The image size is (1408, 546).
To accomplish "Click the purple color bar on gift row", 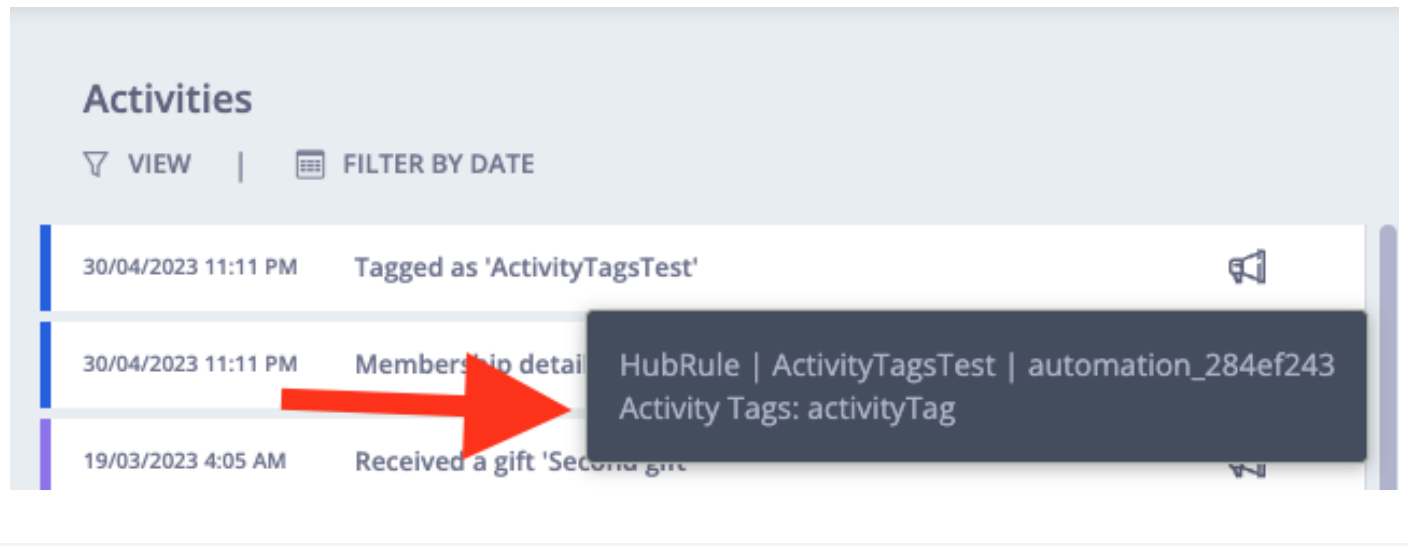I will point(45,455).
